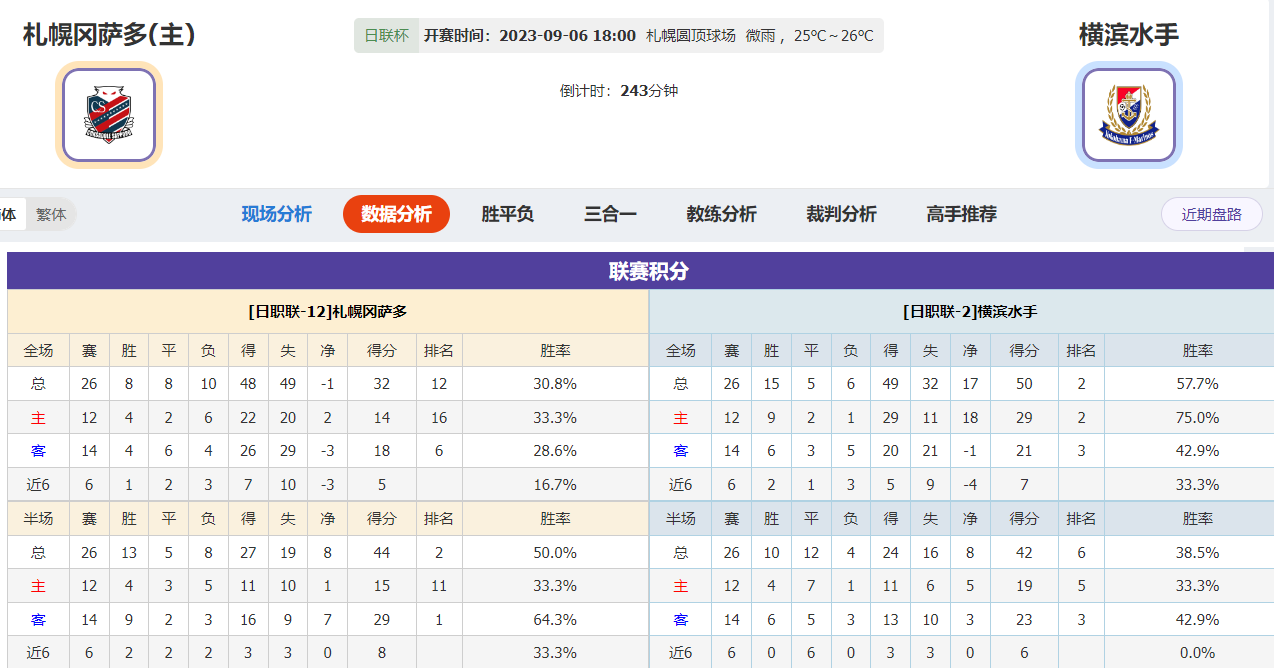Viewport: 1274px width, 668px height.
Task: Switch to the 三合一 tab
Action: click(610, 214)
